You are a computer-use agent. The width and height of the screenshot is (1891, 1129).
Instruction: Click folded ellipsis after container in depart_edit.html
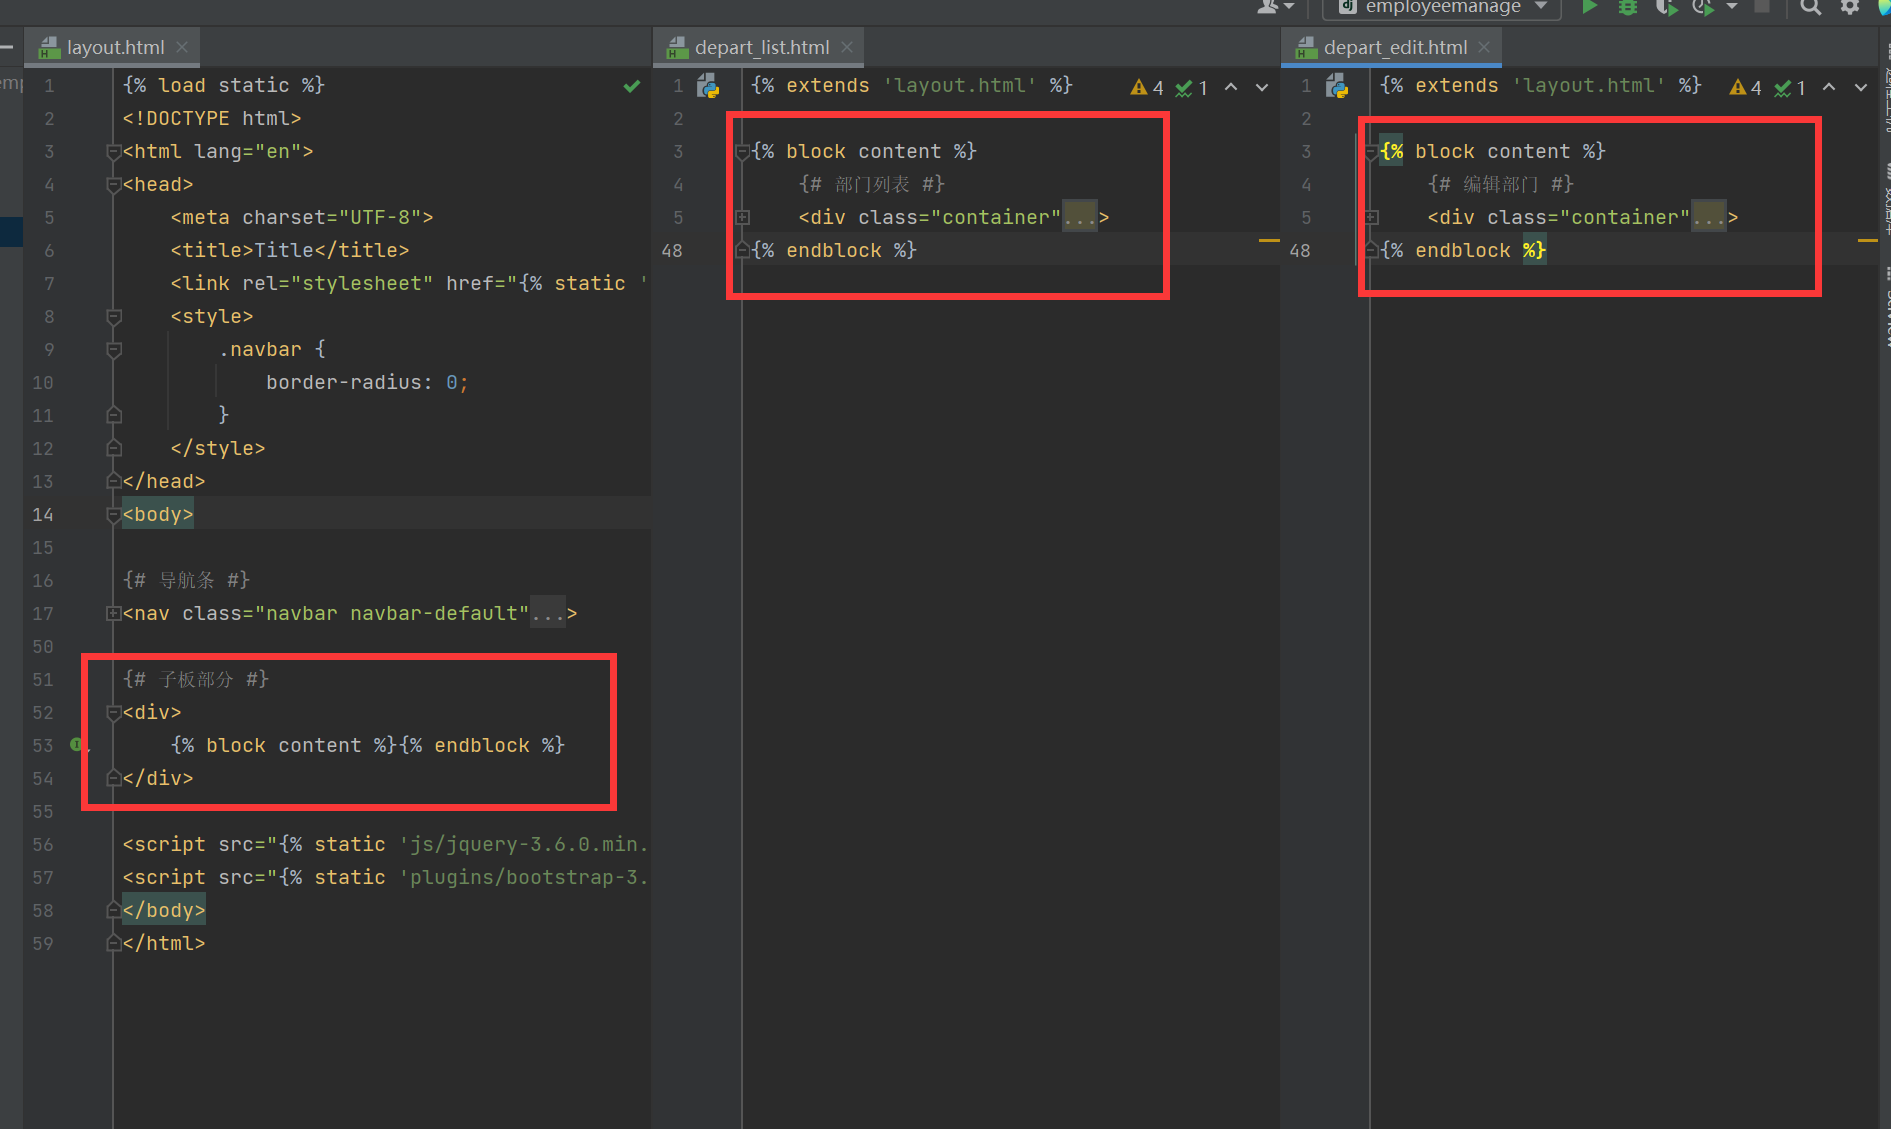tap(1709, 217)
